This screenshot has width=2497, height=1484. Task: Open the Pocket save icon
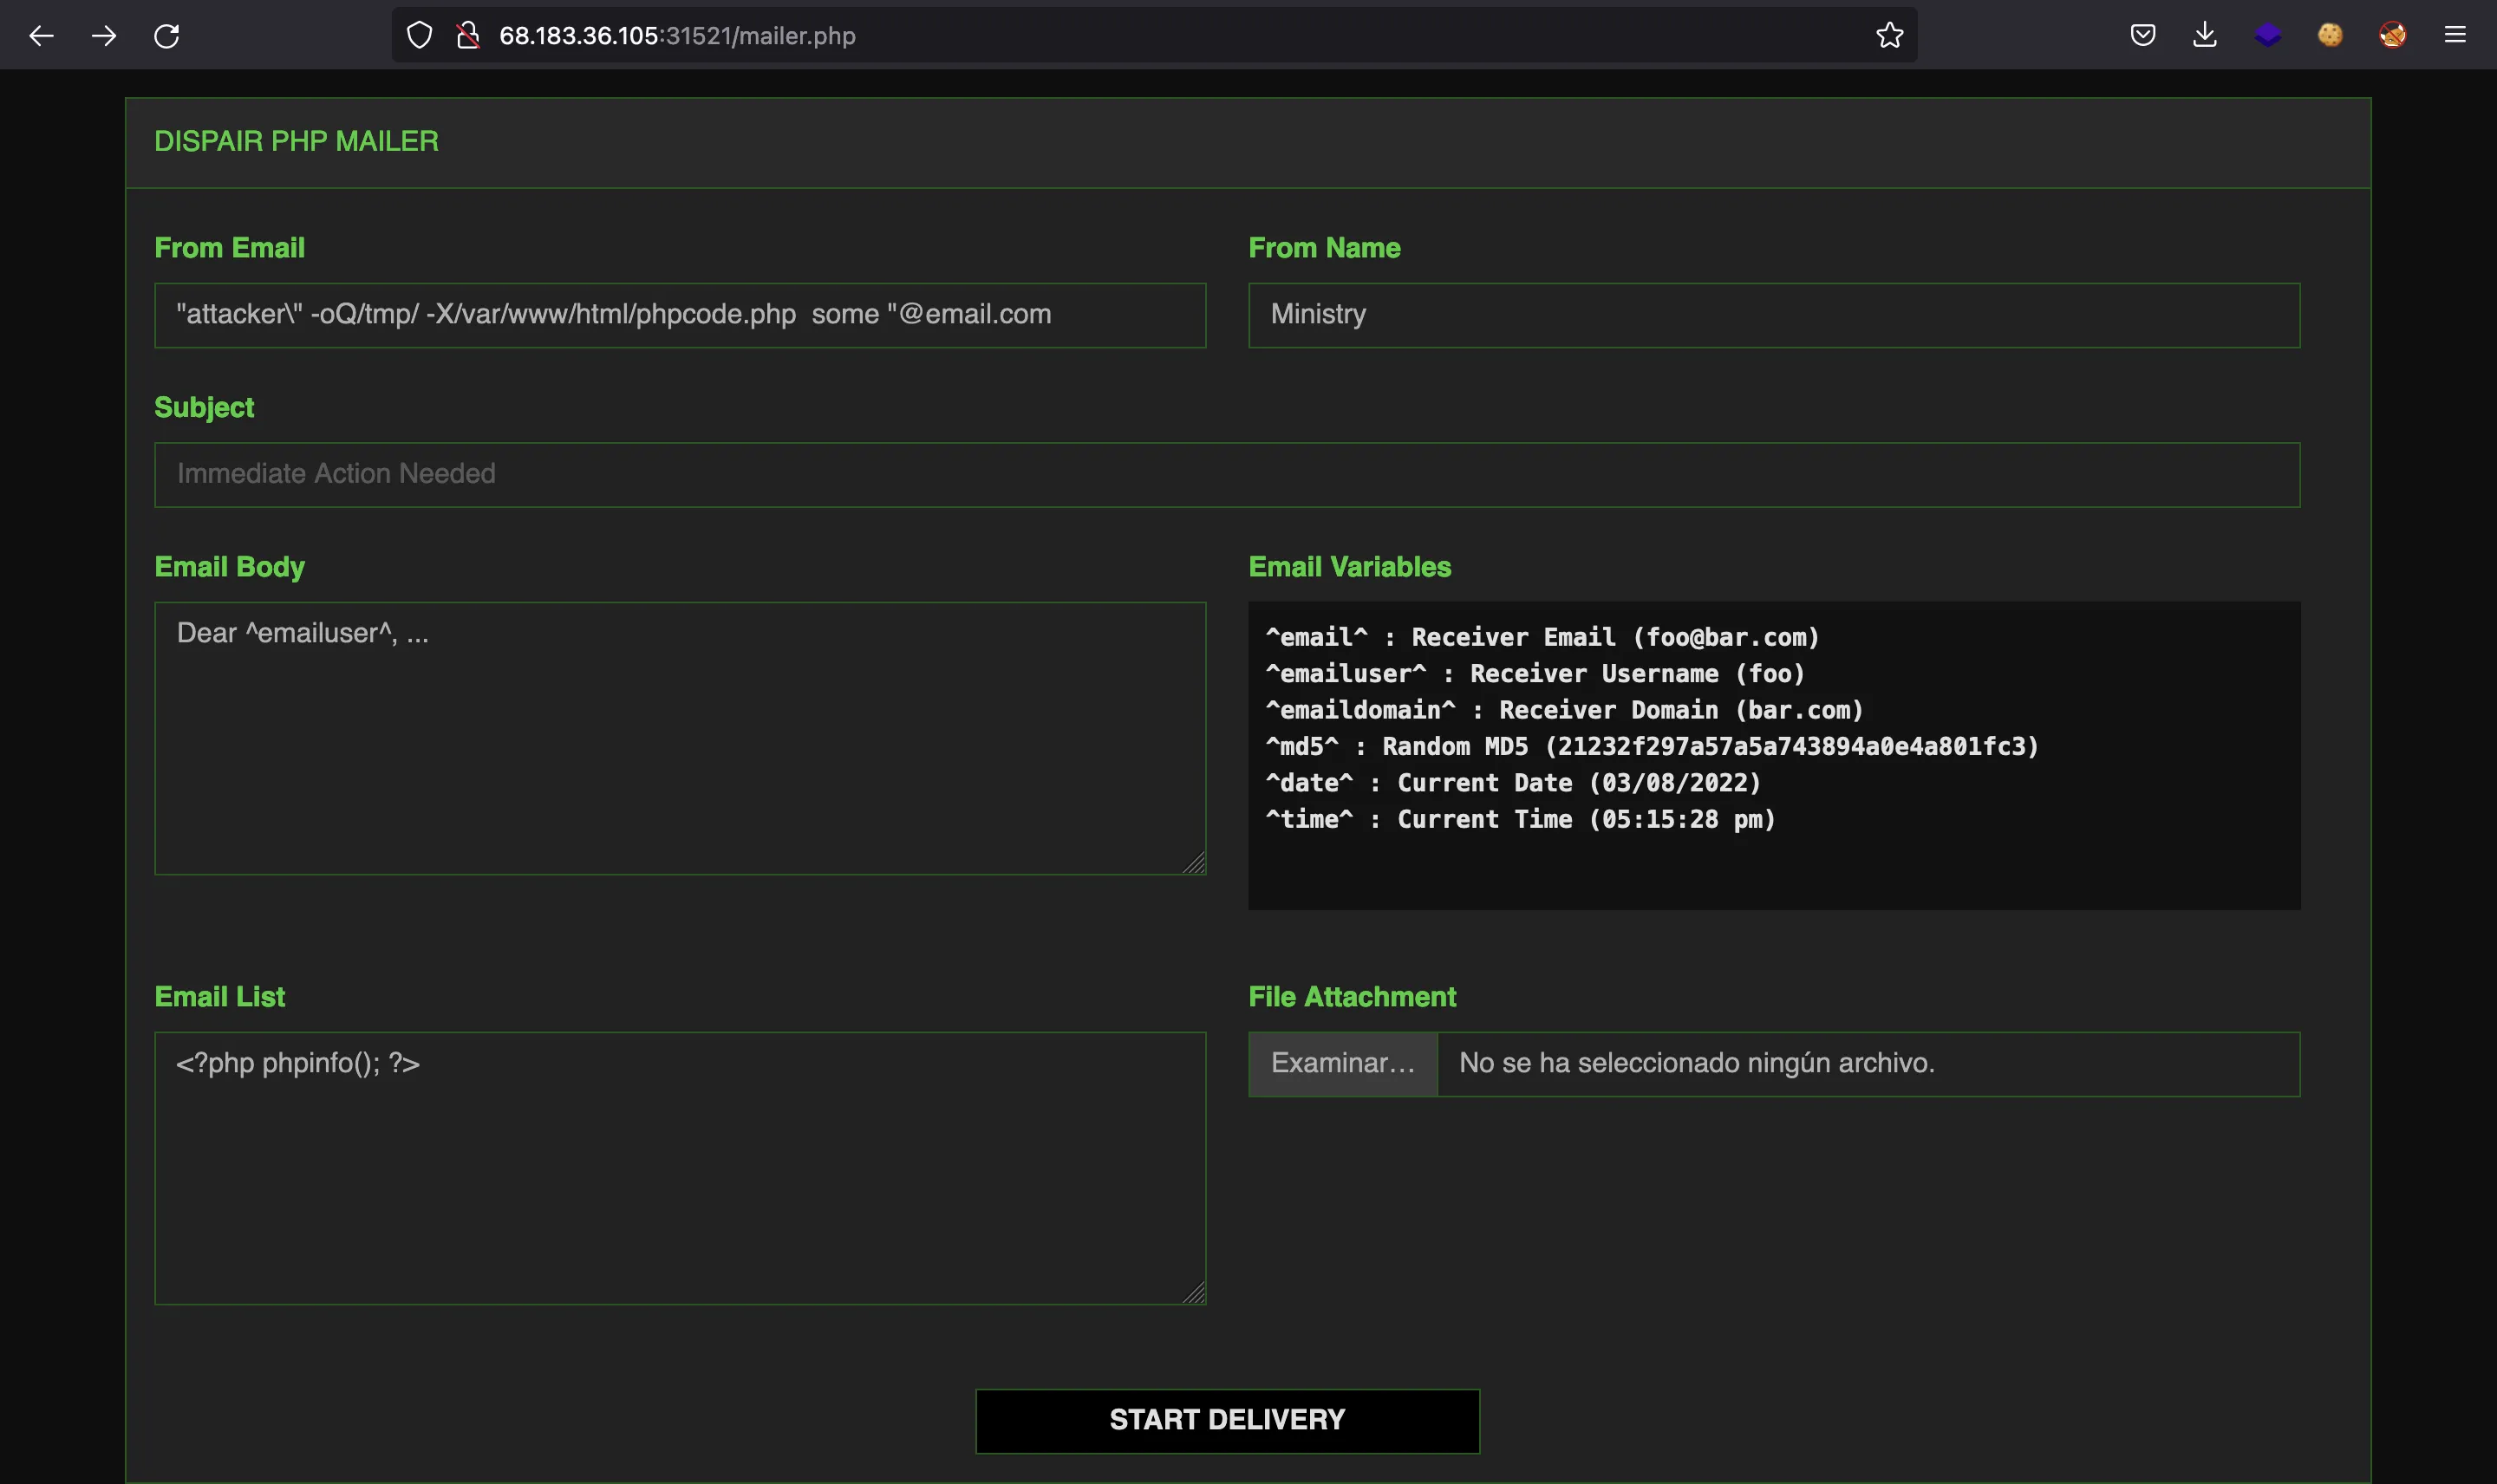[2142, 35]
